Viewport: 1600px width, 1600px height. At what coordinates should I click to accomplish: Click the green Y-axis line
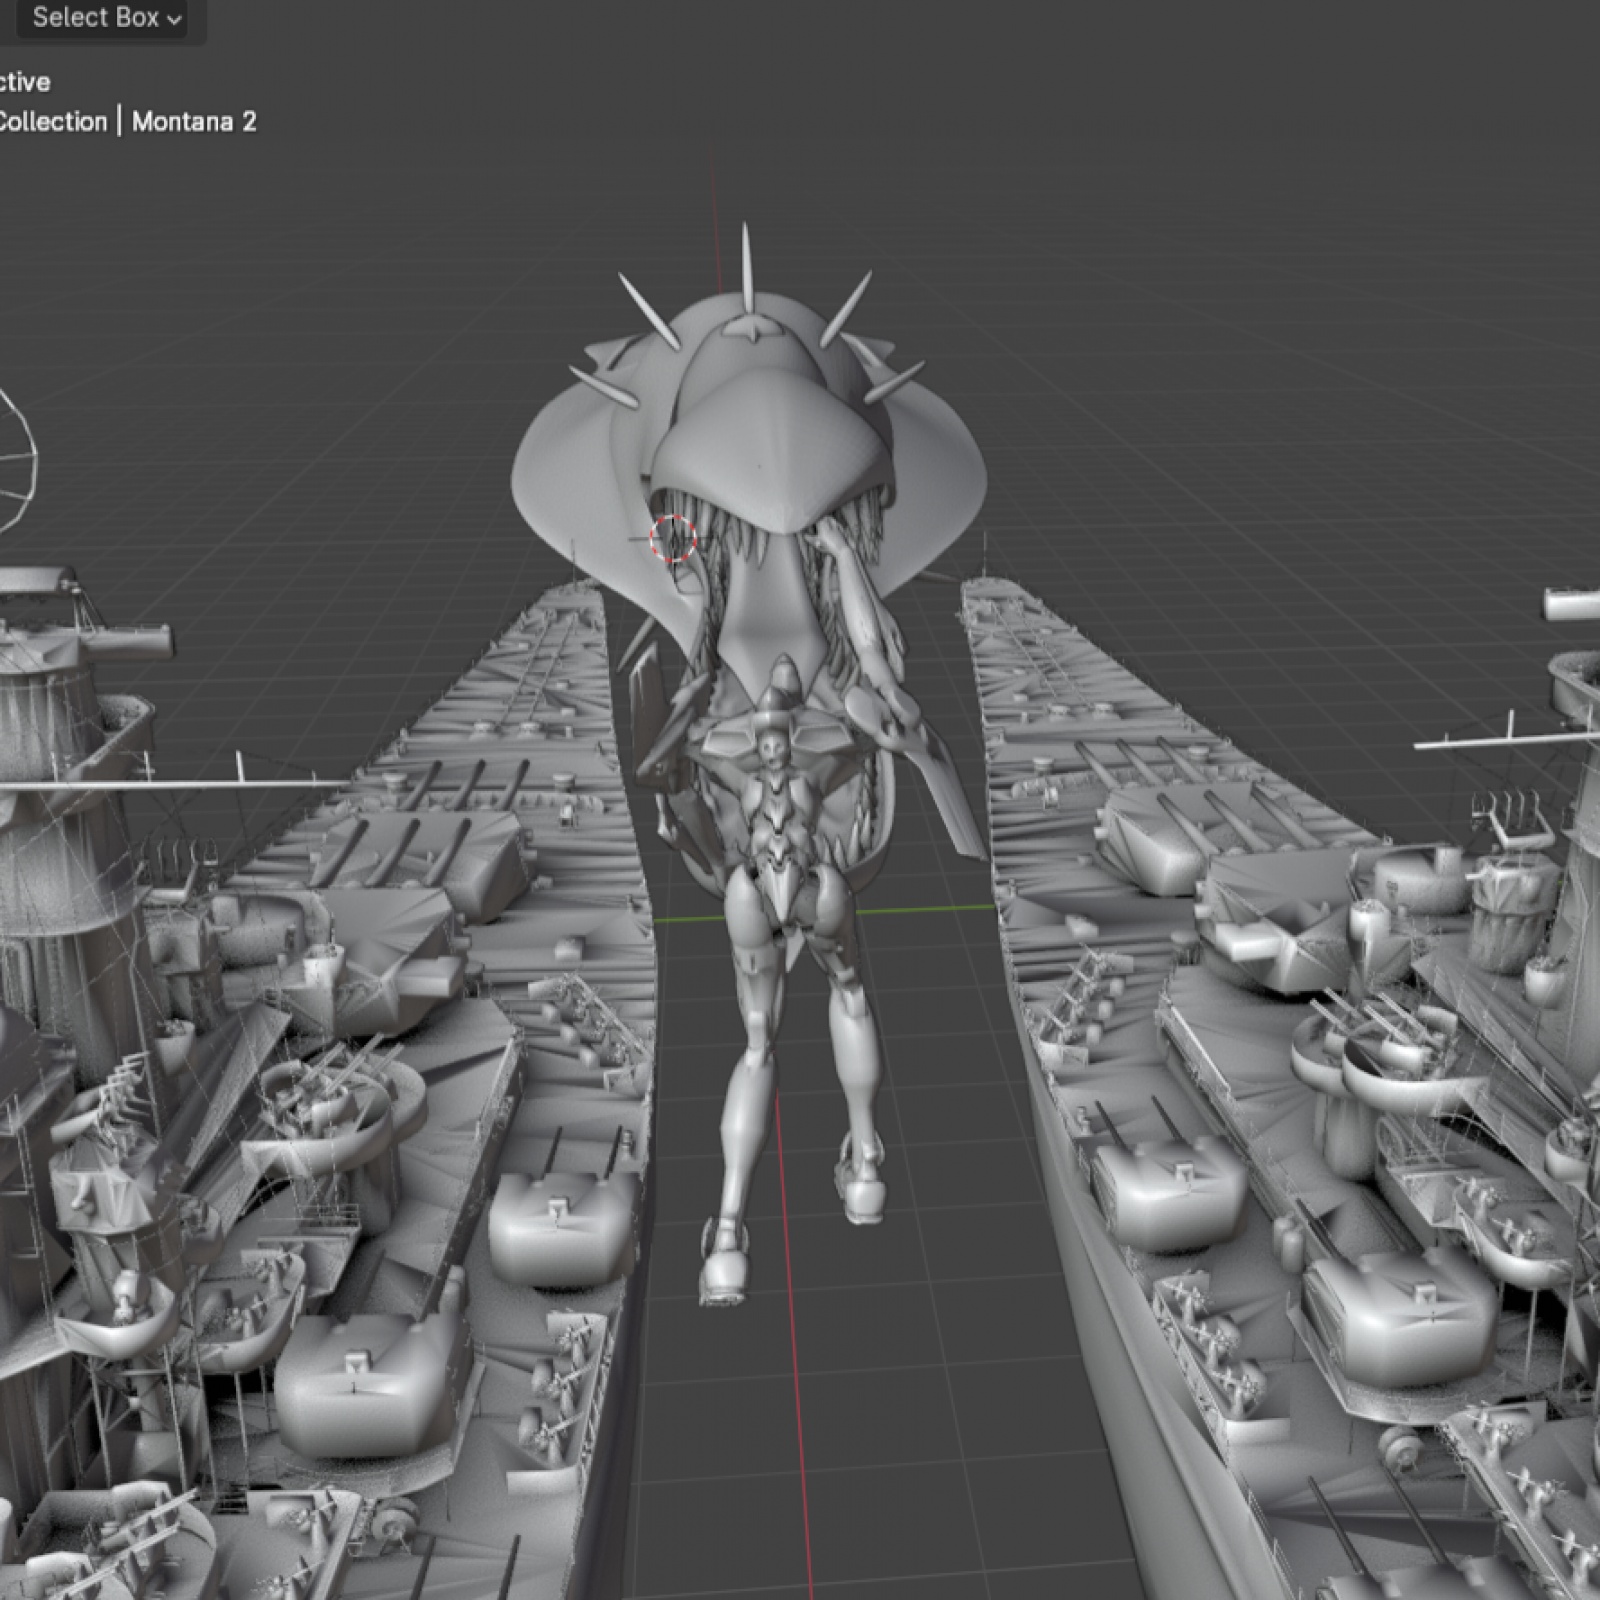[x=920, y=910]
